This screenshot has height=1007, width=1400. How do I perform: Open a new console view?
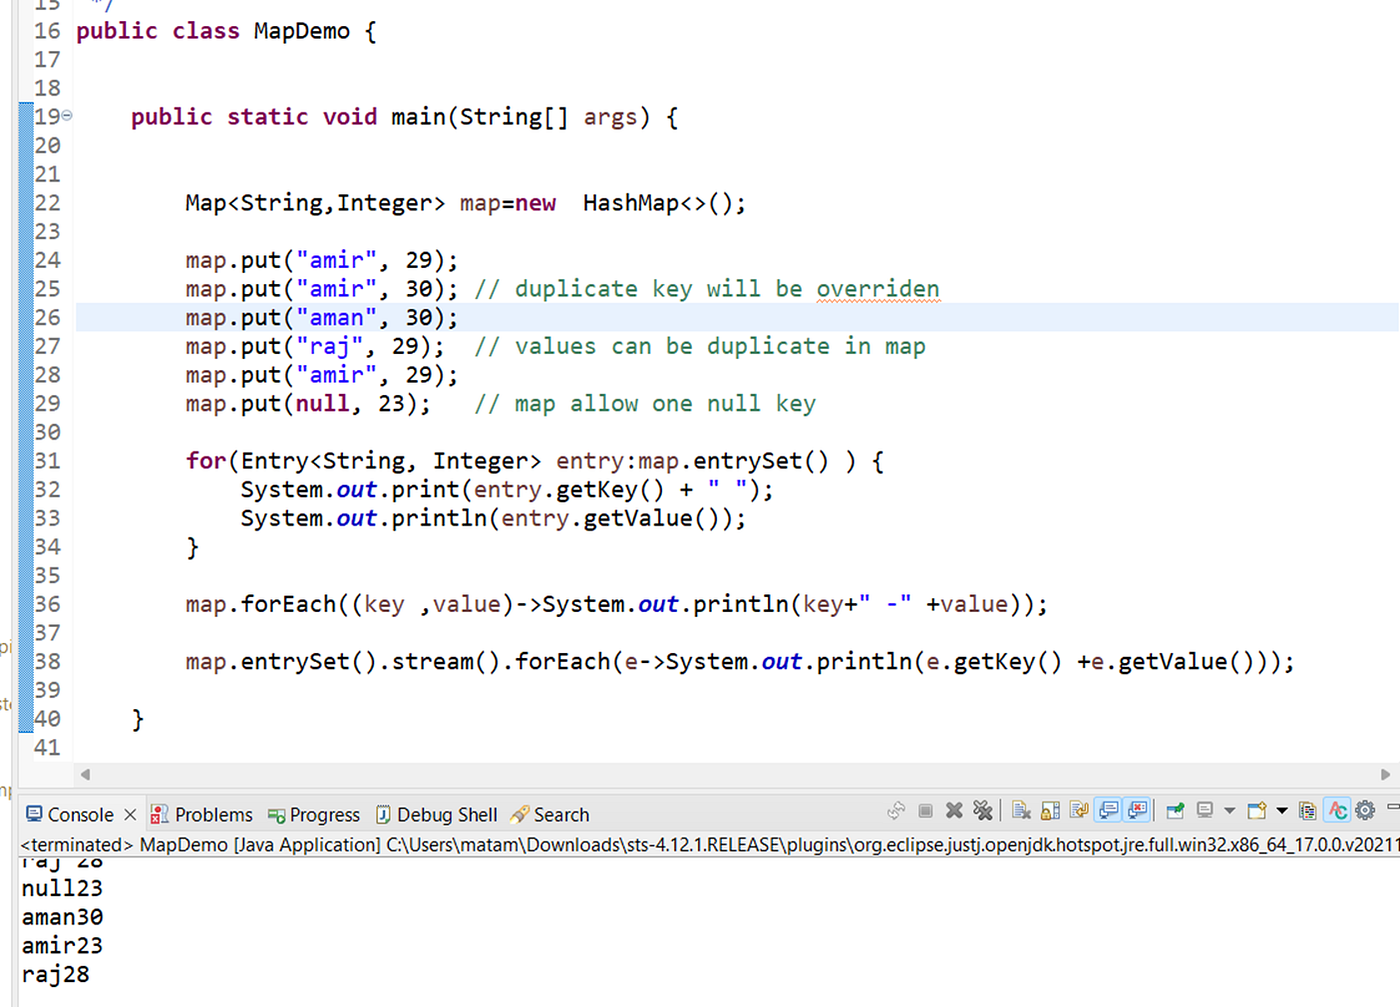(1257, 810)
